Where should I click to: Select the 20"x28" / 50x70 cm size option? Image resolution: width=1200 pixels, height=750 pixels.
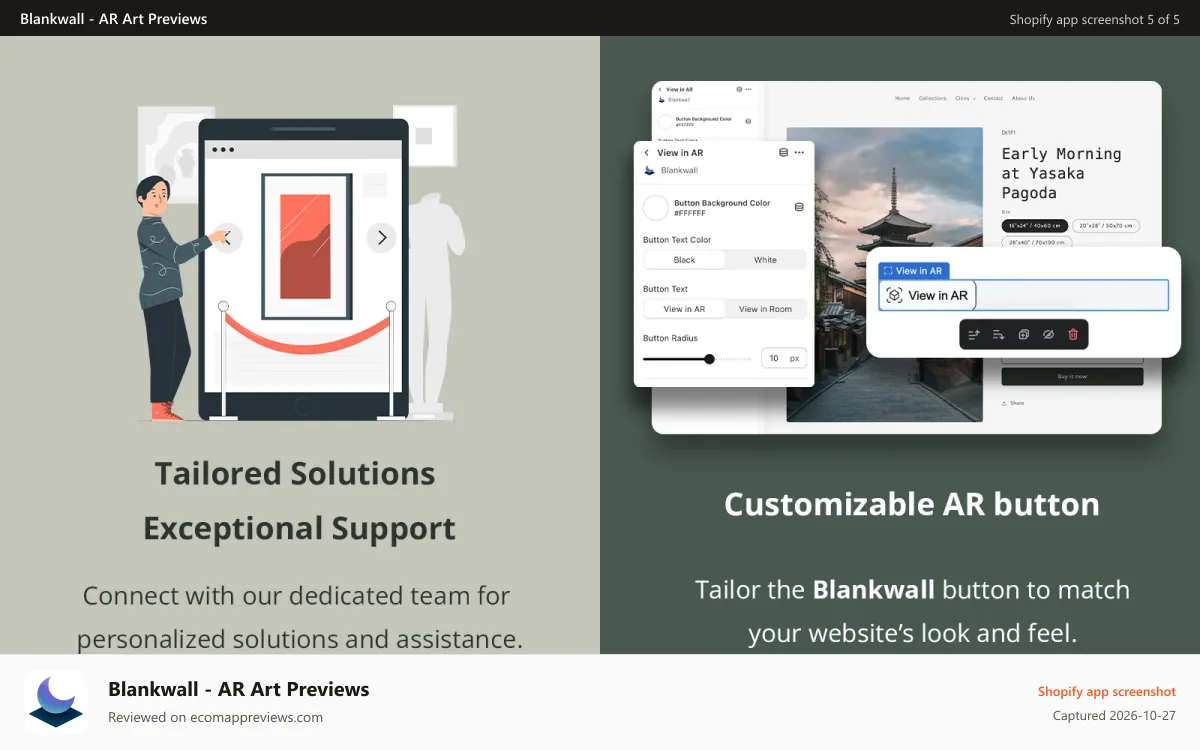click(1107, 226)
